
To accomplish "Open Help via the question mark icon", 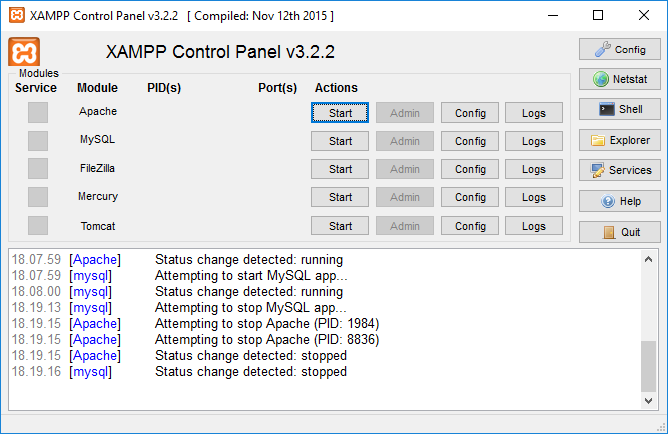I will click(x=620, y=201).
